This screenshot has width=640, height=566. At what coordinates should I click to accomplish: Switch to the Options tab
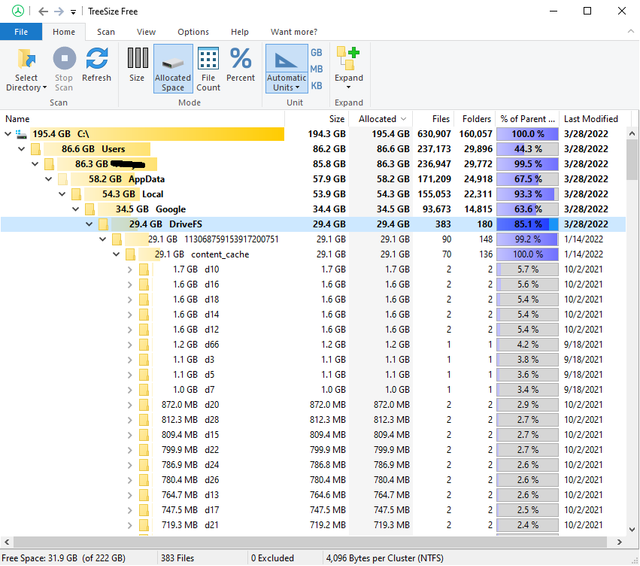click(x=193, y=32)
